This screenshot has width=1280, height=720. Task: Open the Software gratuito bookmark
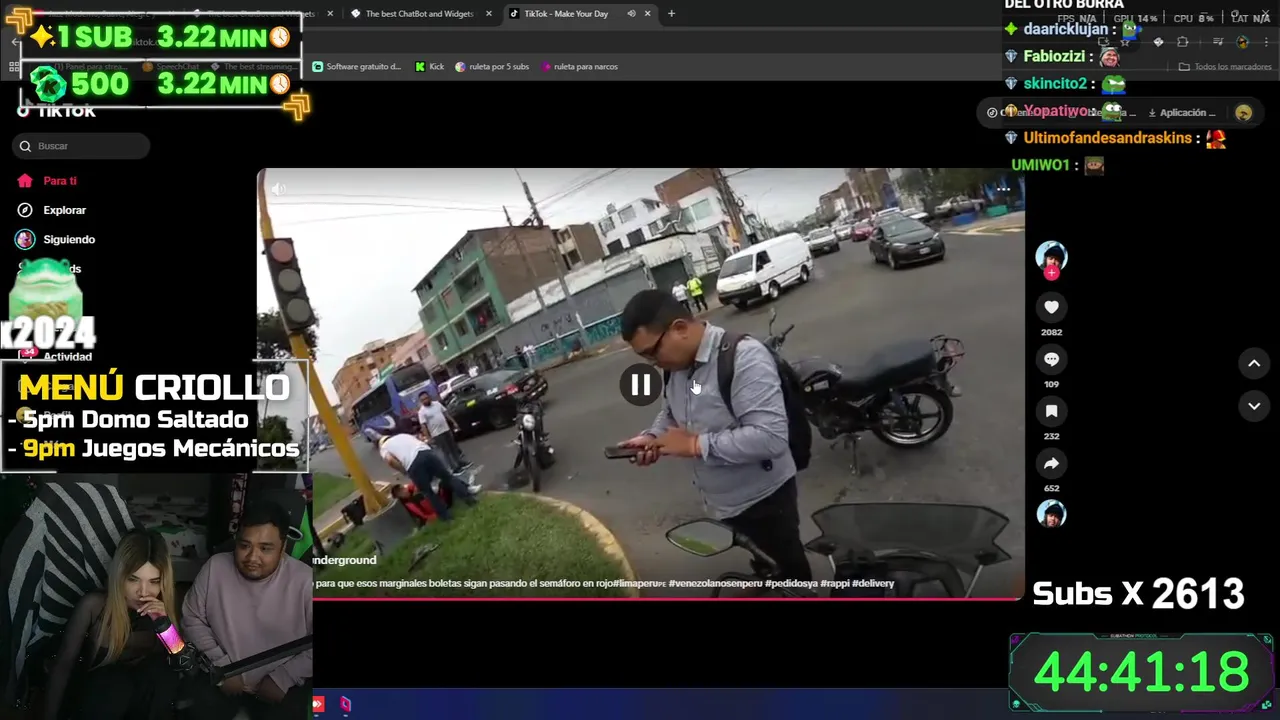[357, 67]
